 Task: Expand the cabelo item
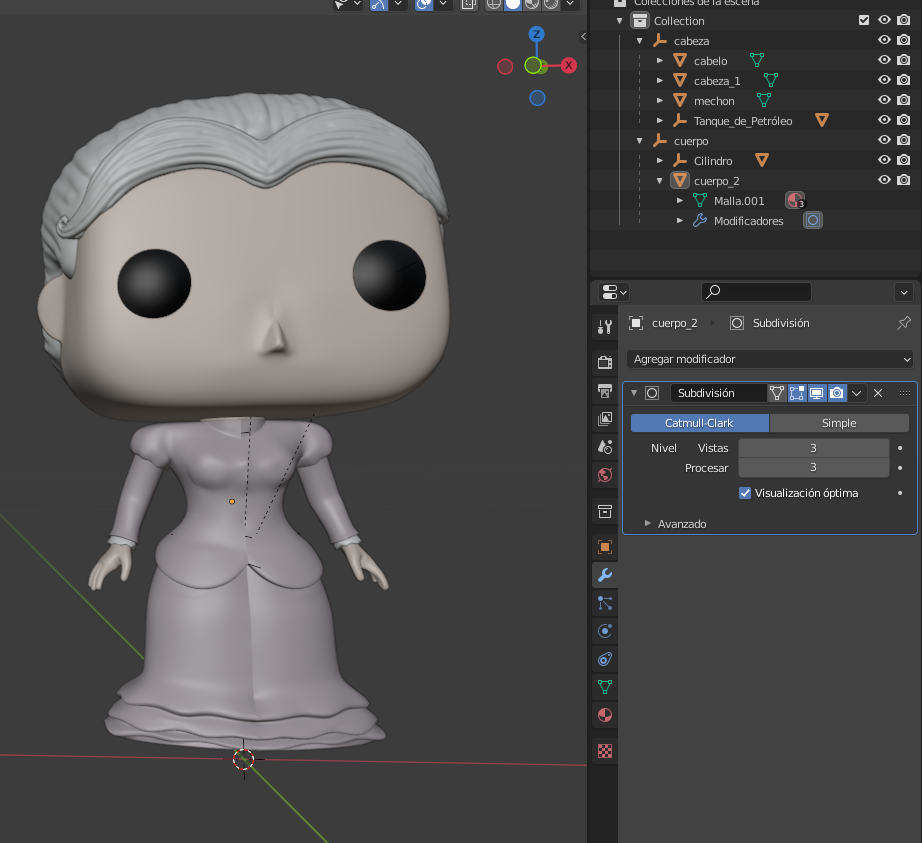[x=659, y=61]
